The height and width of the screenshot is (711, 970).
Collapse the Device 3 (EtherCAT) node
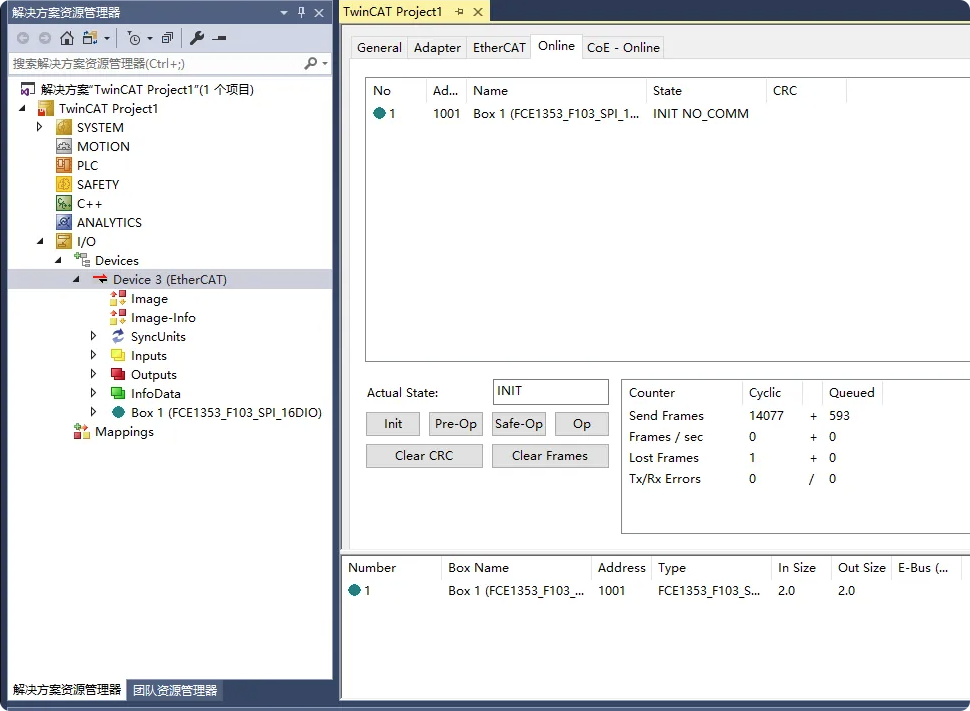(76, 280)
